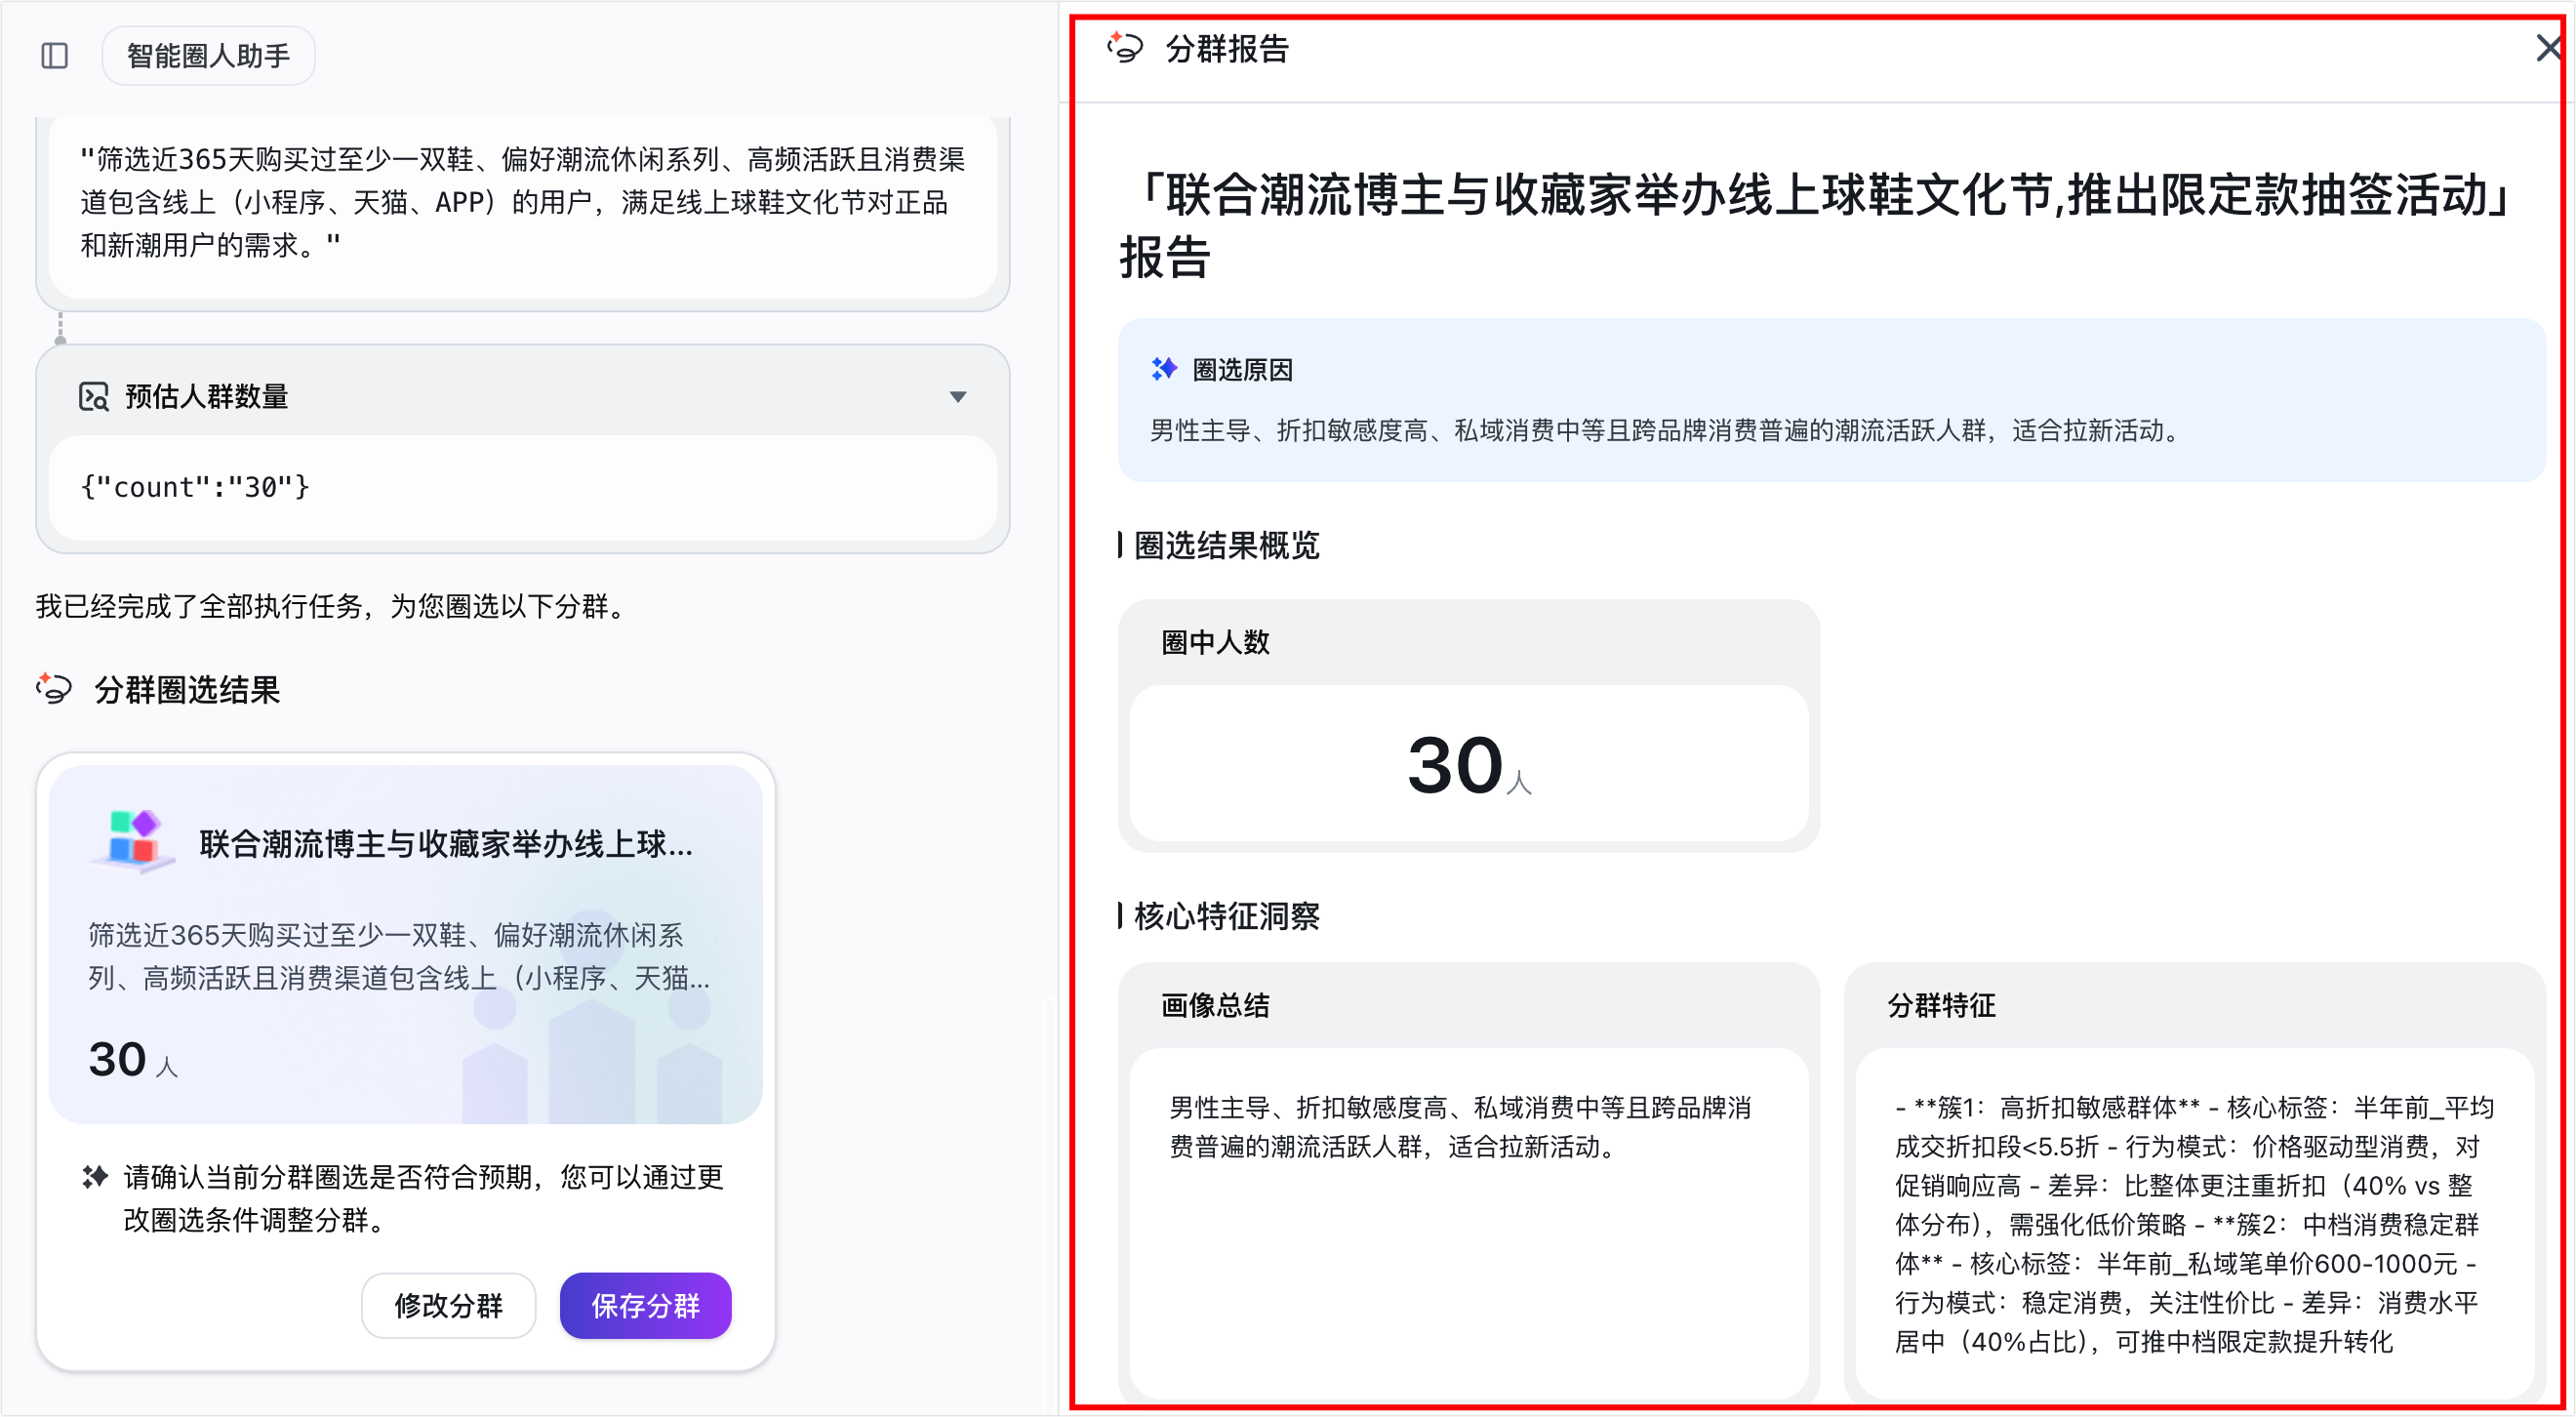Screen dimensions: 2576x1417
Task: Collapse the 预估人群数量 section arrow
Action: pyautogui.click(x=958, y=397)
